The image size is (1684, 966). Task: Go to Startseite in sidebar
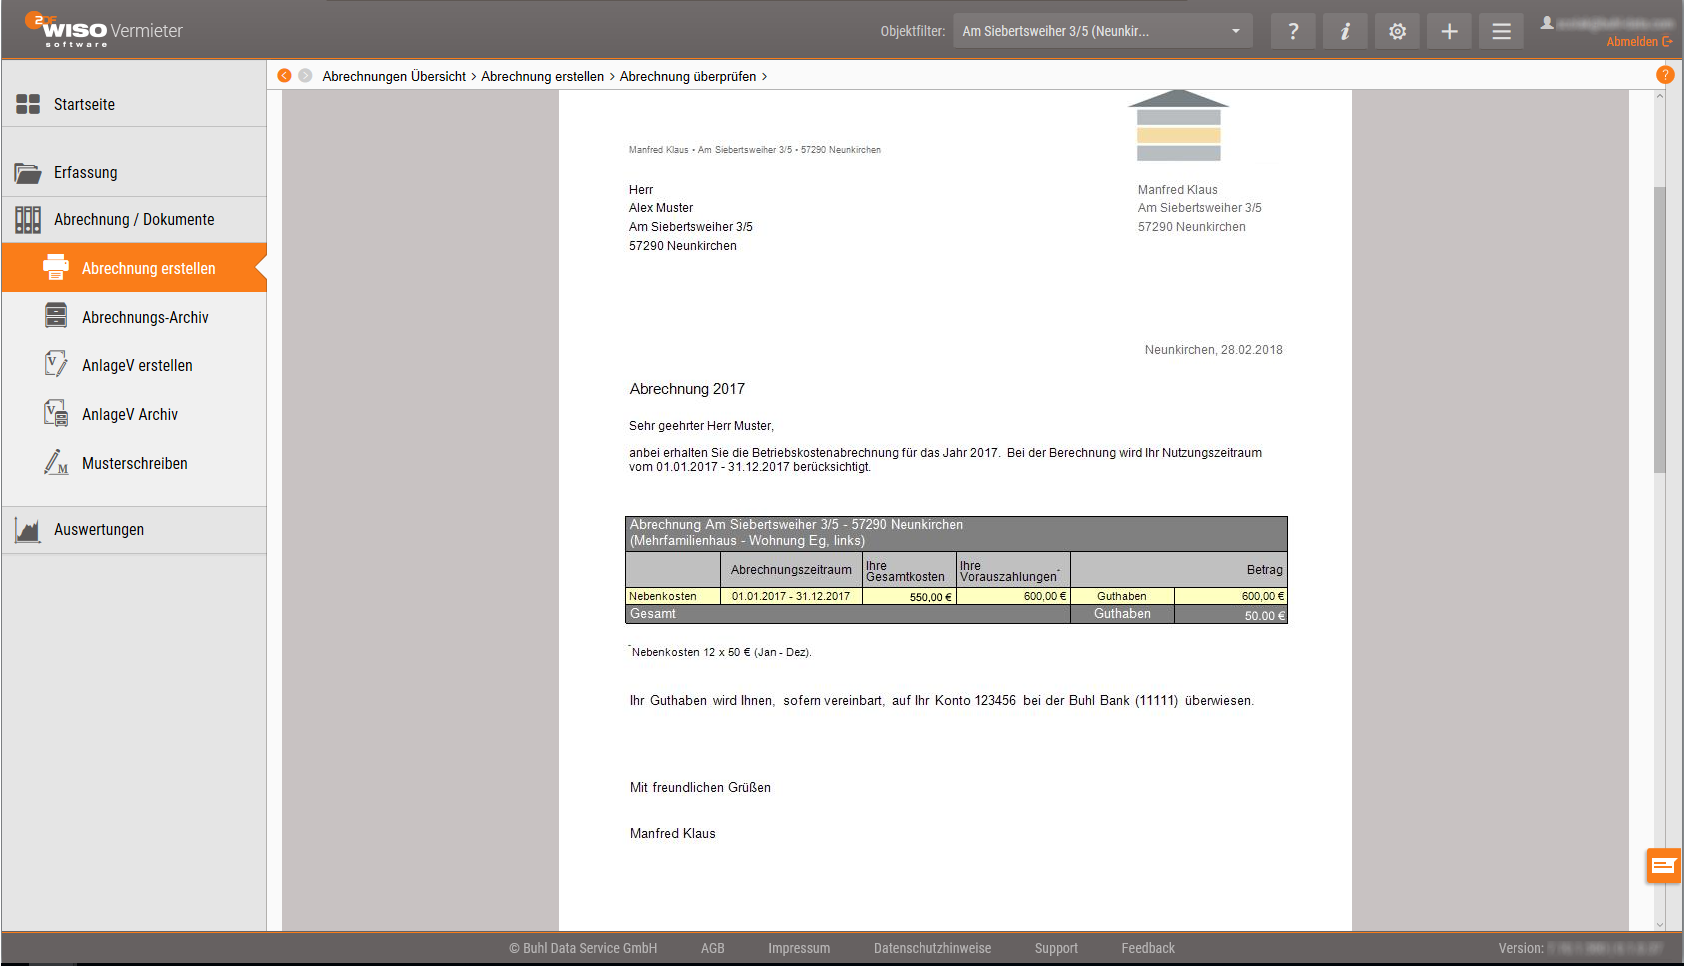[x=84, y=104]
